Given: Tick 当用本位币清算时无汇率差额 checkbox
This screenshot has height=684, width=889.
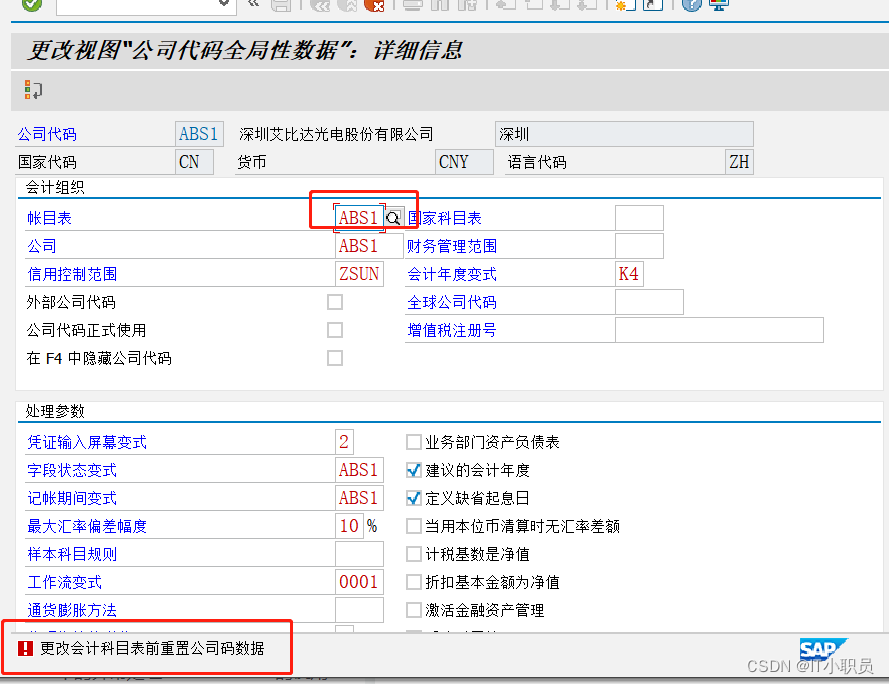Looking at the screenshot, I should click(414, 526).
